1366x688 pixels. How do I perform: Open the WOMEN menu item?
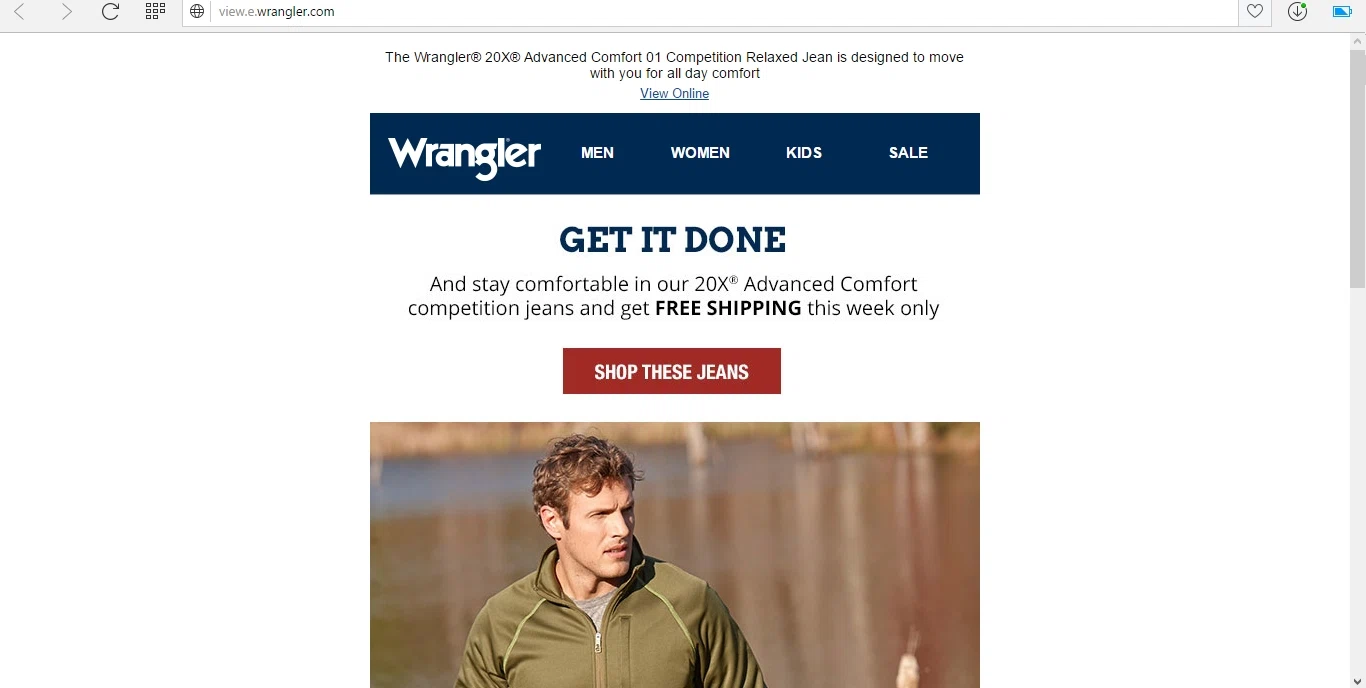click(x=700, y=153)
